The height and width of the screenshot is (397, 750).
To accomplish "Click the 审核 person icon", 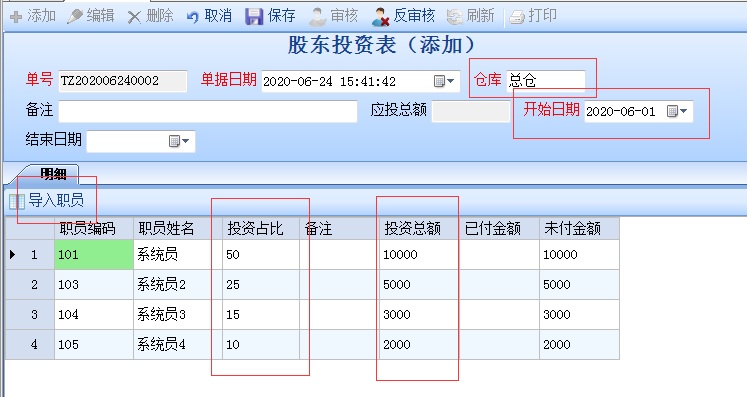I will [317, 17].
